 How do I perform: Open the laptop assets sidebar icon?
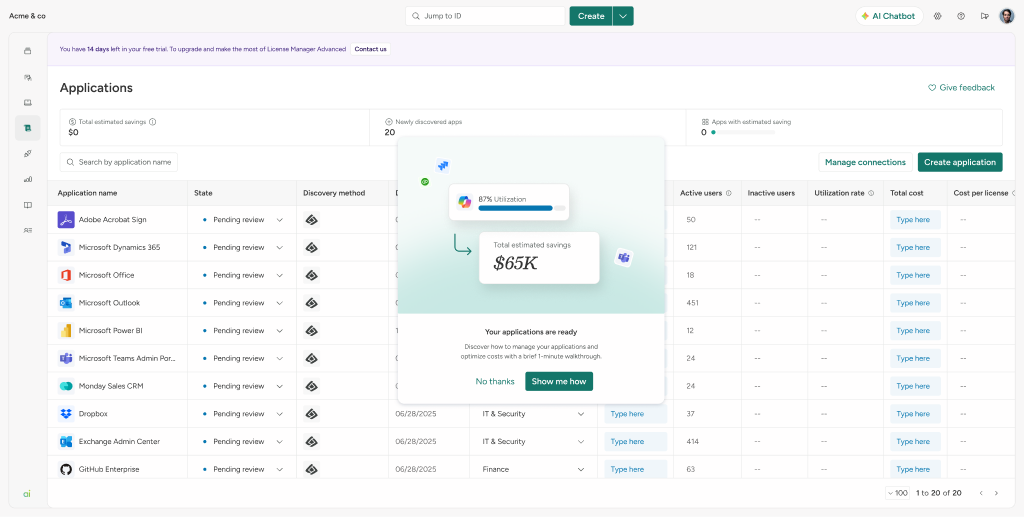27,102
